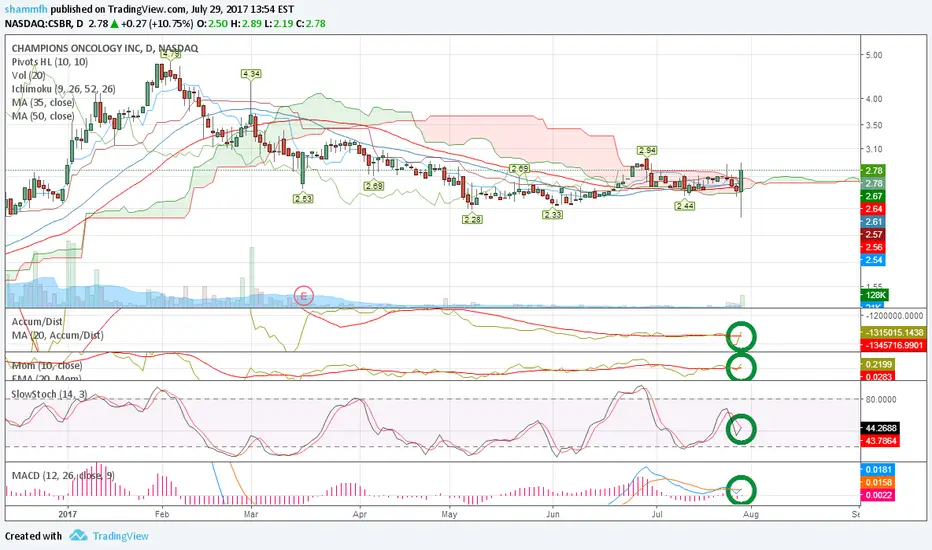Click the 3.10 price axis label

click(874, 149)
